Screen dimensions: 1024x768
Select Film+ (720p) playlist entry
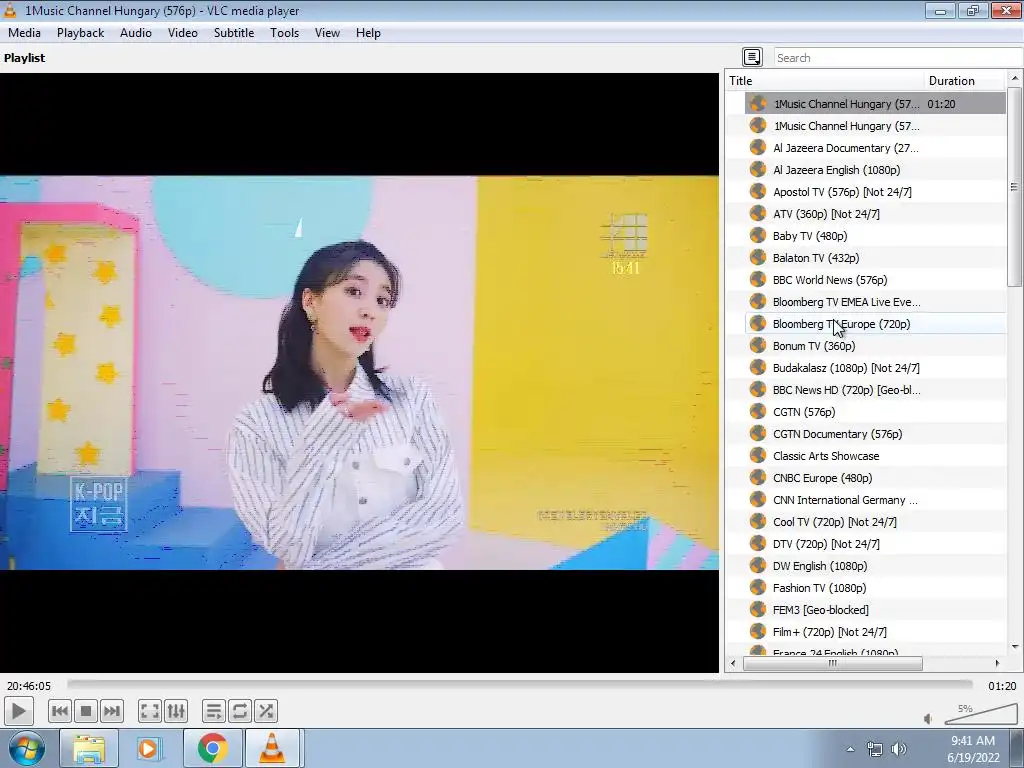point(875,632)
